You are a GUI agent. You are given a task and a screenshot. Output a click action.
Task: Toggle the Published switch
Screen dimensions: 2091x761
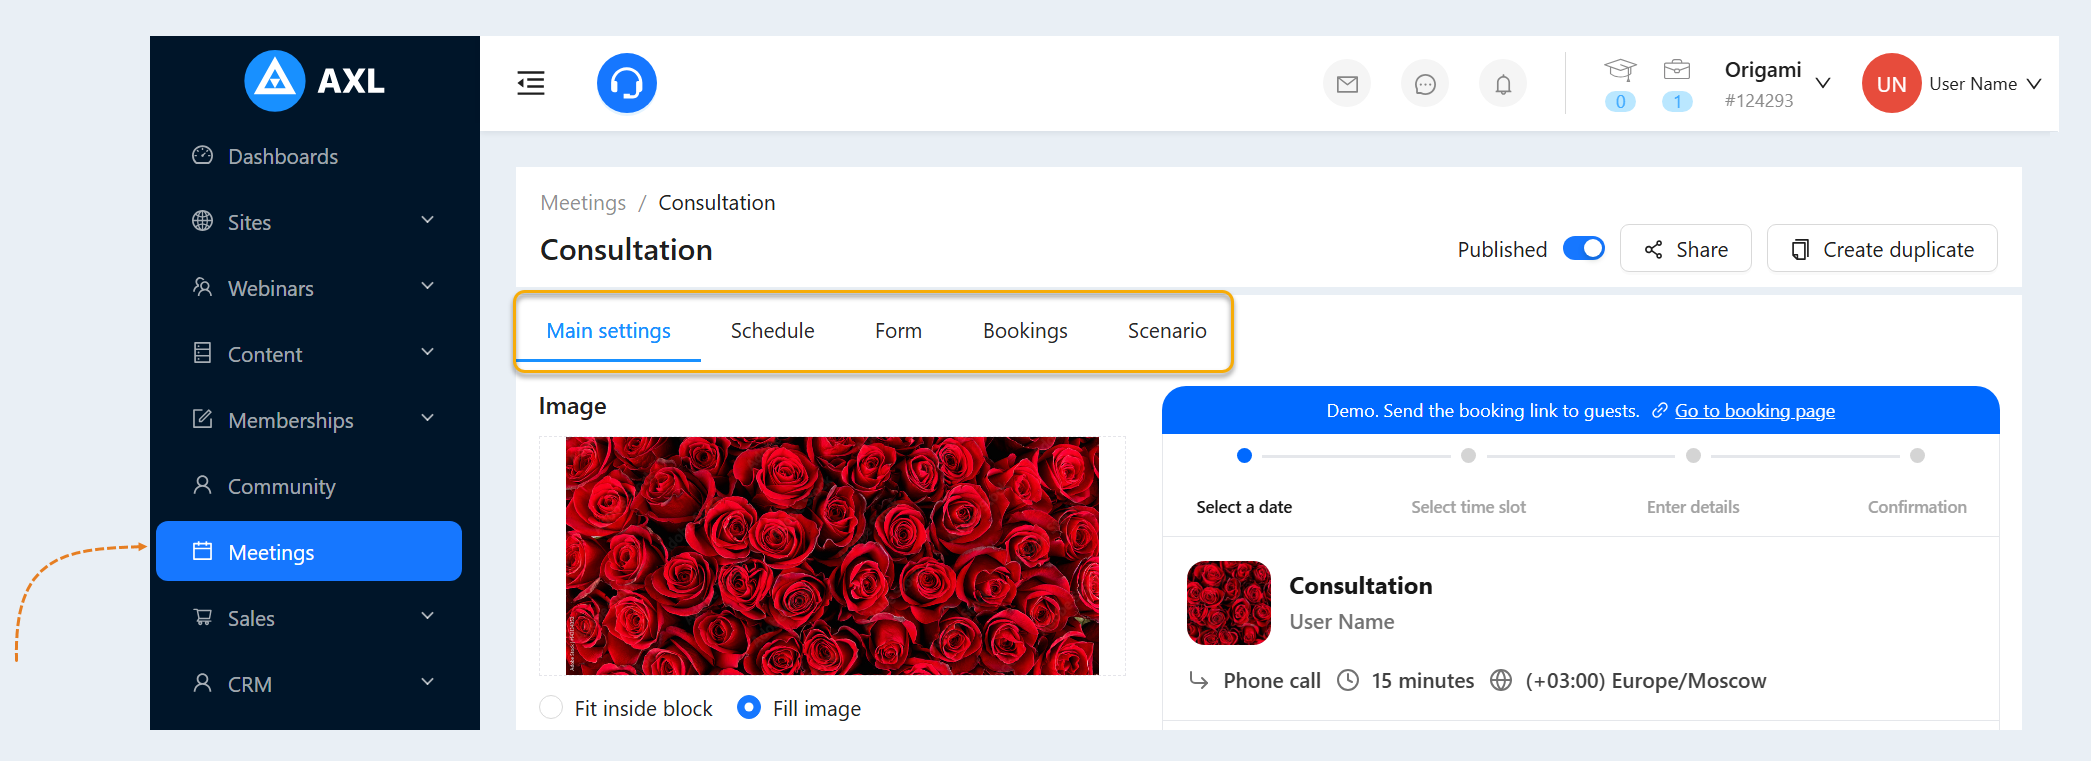point(1584,248)
